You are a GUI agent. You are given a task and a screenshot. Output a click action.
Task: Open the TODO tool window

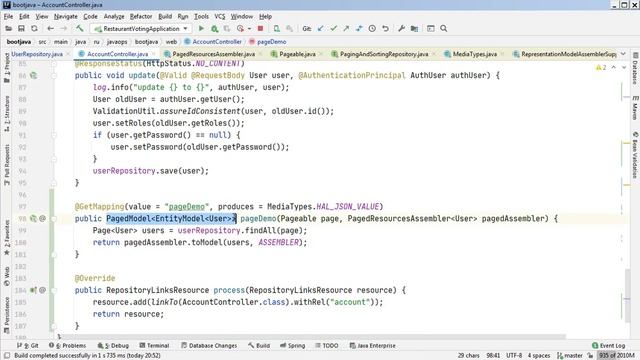coord(327,346)
